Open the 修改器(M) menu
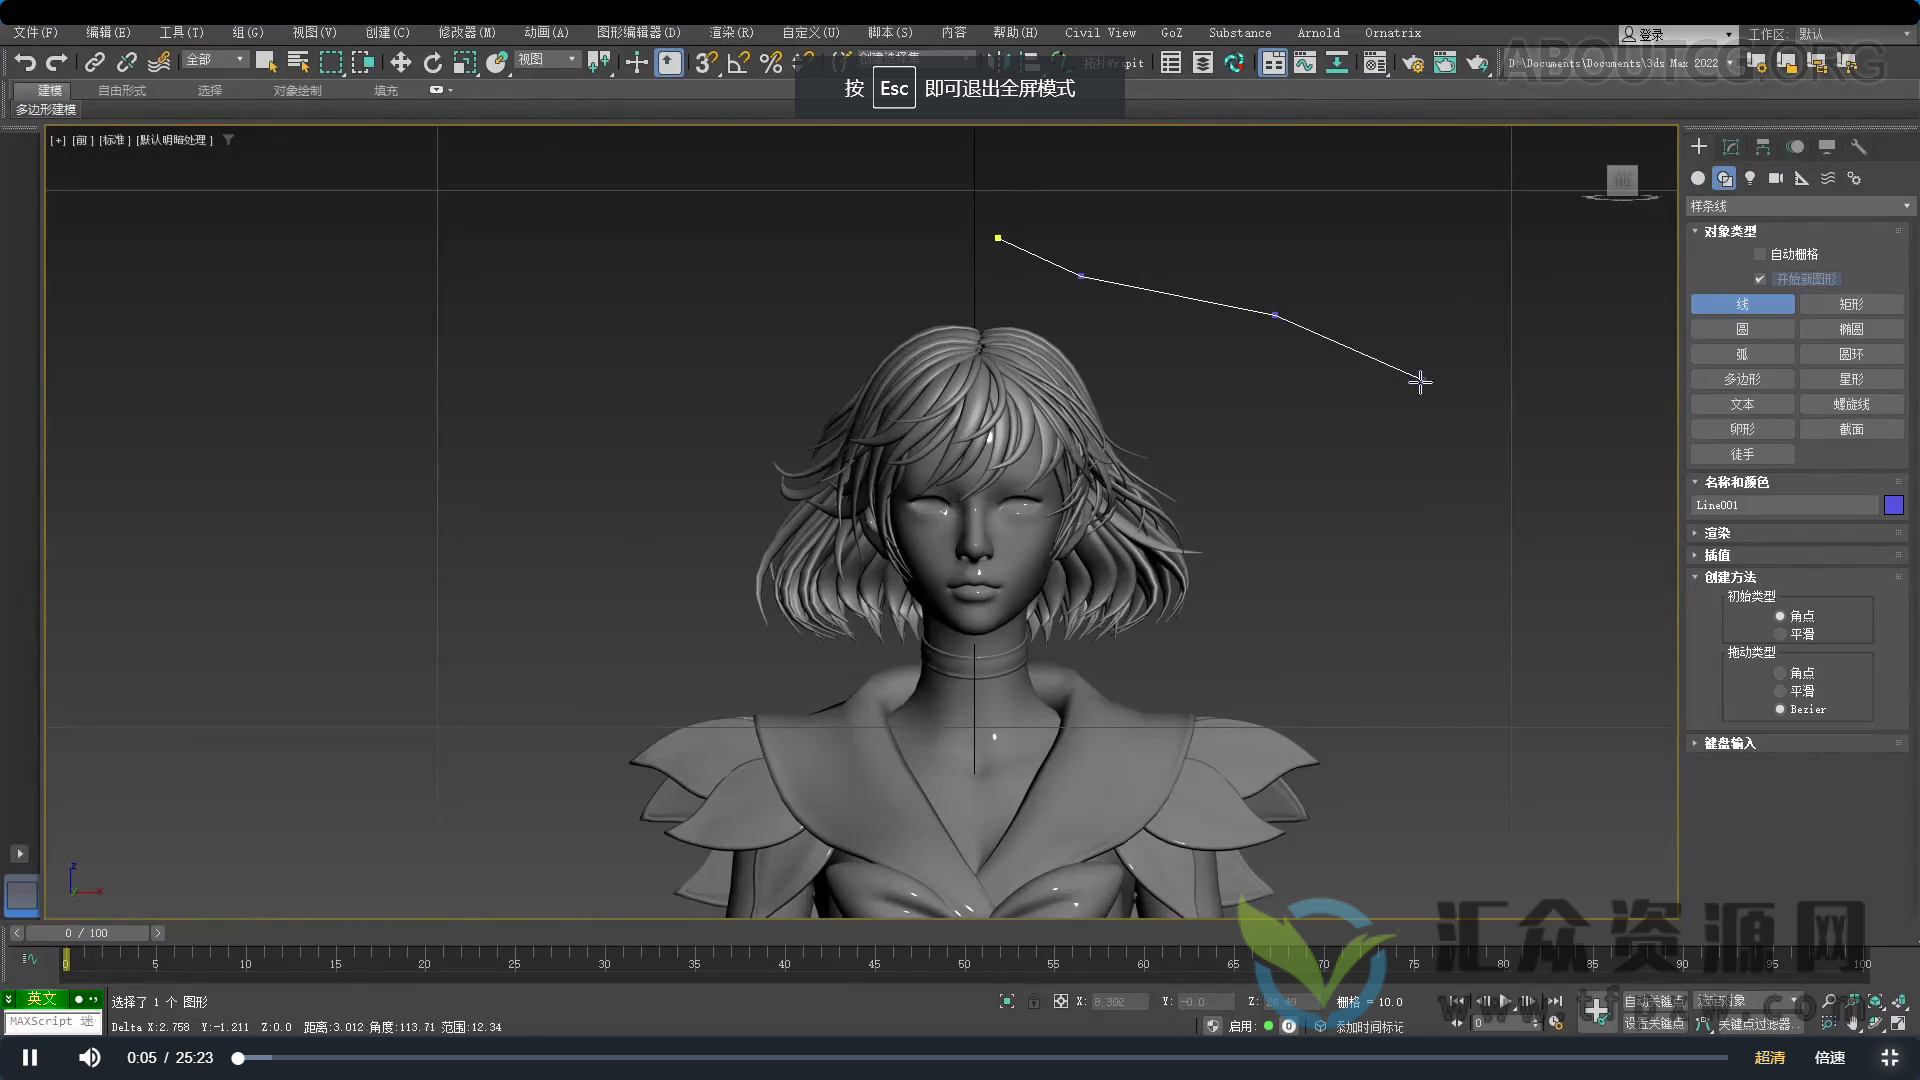Image resolution: width=1920 pixels, height=1080 pixels. point(466,33)
